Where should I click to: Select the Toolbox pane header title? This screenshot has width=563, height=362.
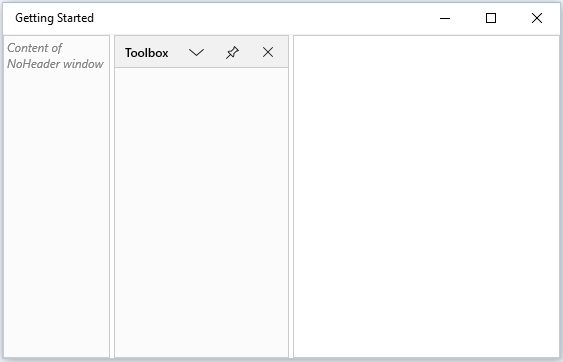pos(146,53)
